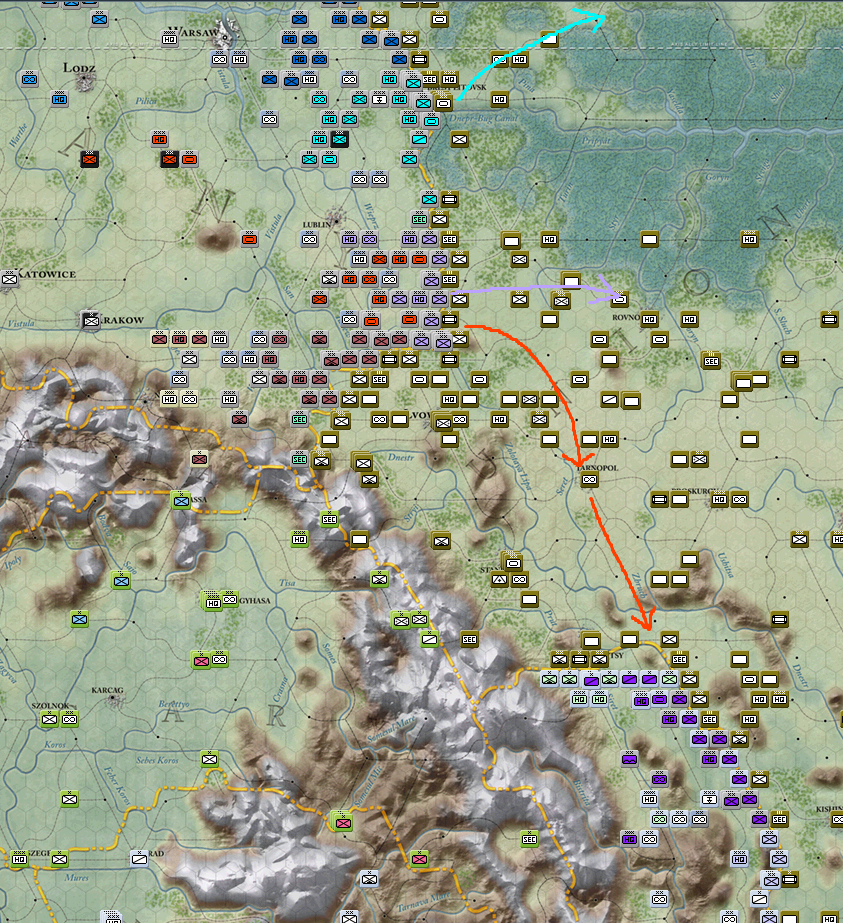Screen dimensions: 843x923
Task: Select the light-blue unit near Sajo river
Action: point(121,581)
